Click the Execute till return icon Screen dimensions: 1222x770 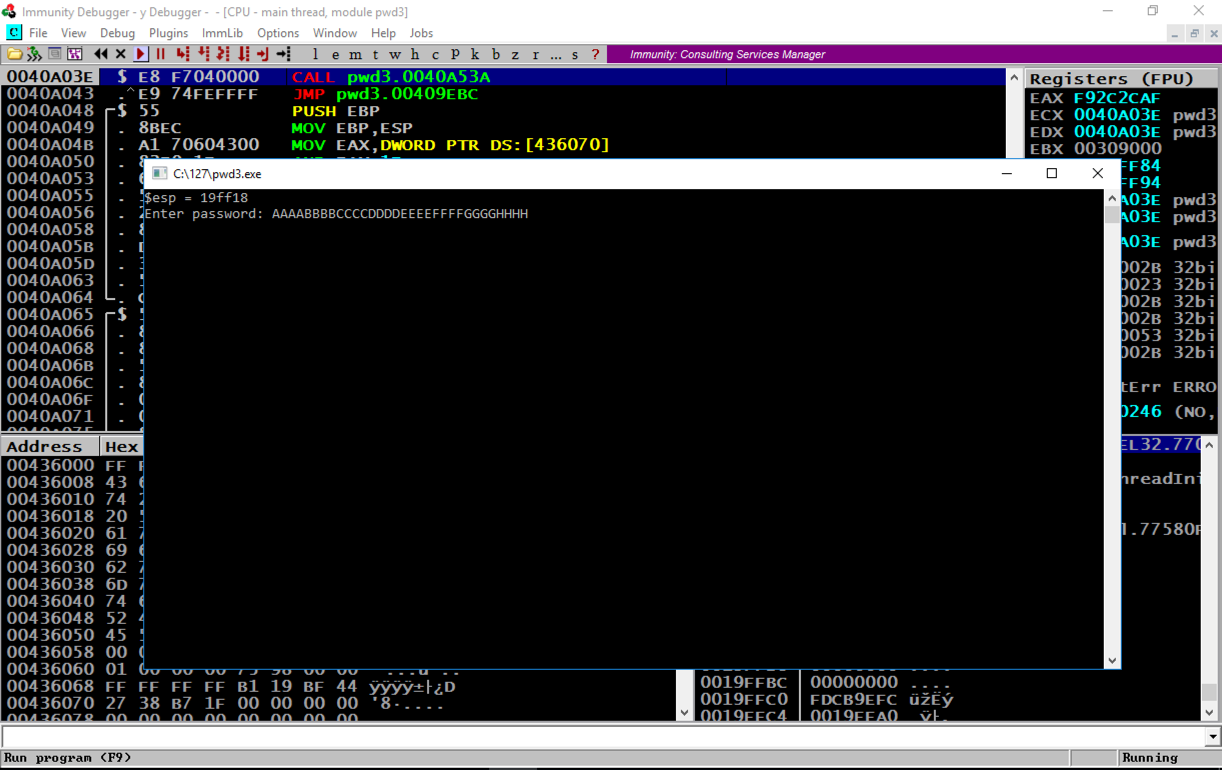pos(263,54)
